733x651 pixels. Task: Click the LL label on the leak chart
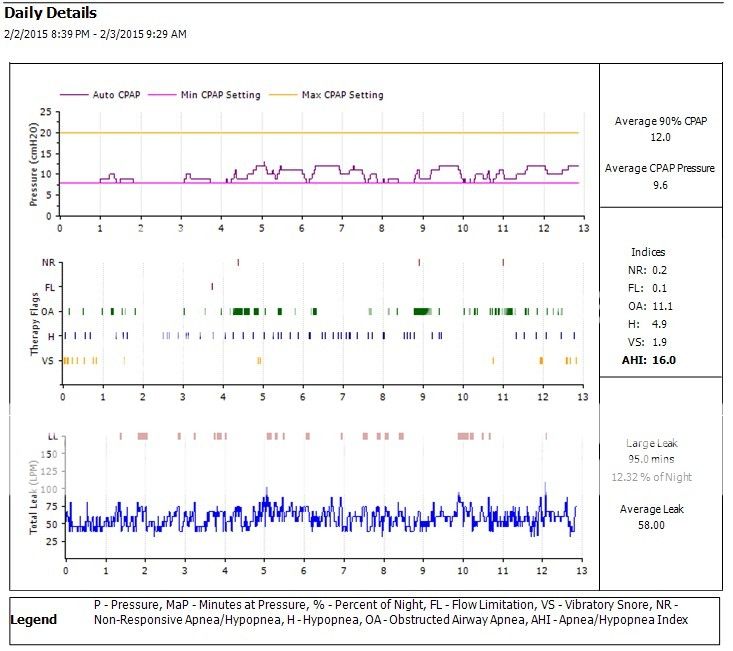click(x=51, y=436)
